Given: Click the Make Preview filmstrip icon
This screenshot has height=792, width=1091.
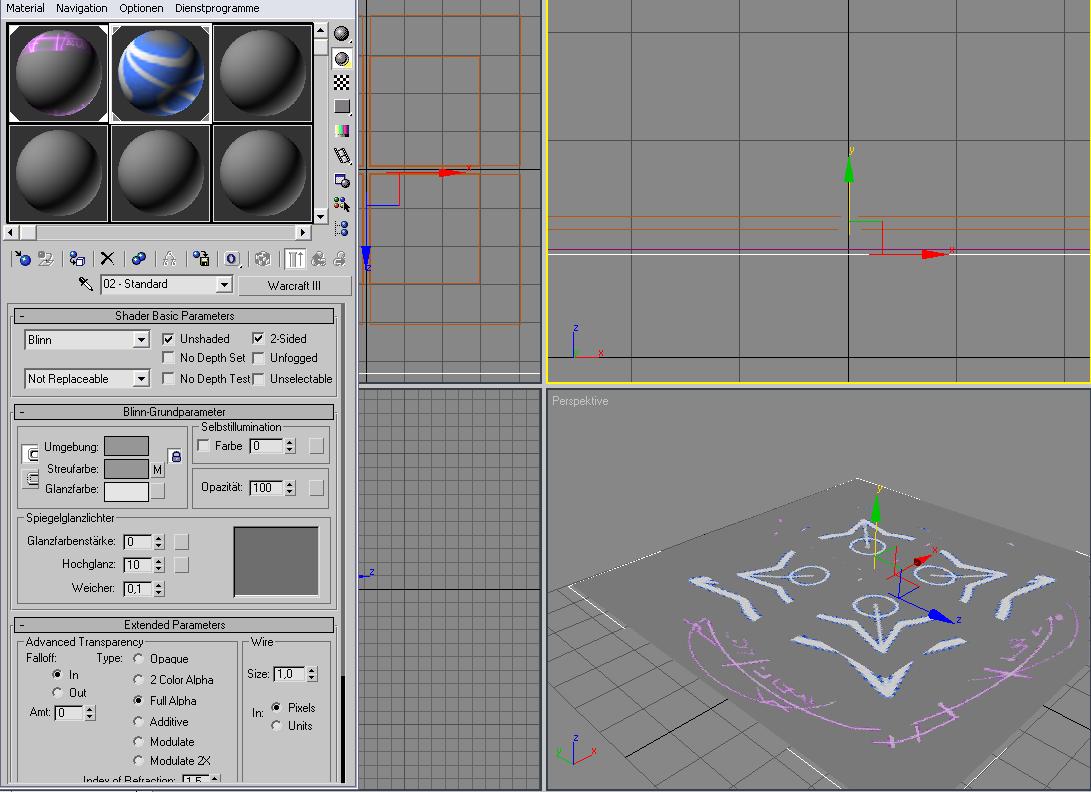Looking at the screenshot, I should point(342,156).
